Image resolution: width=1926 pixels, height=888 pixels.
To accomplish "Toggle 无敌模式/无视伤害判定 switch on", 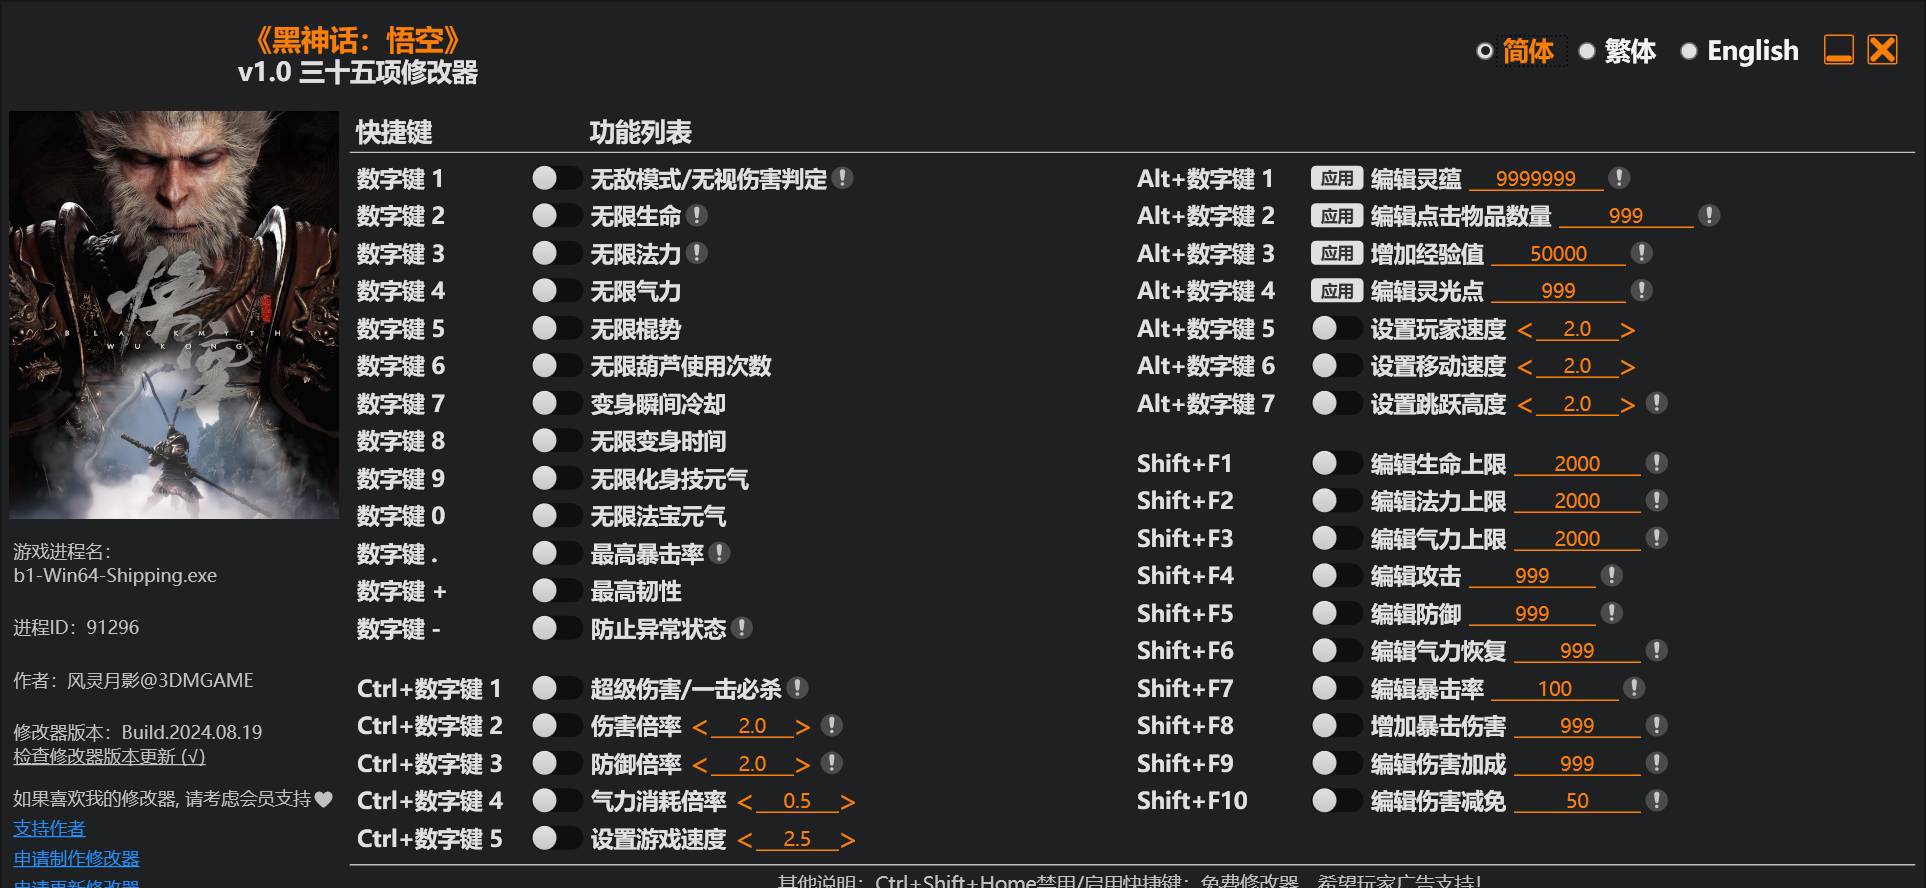I will pyautogui.click(x=556, y=178).
